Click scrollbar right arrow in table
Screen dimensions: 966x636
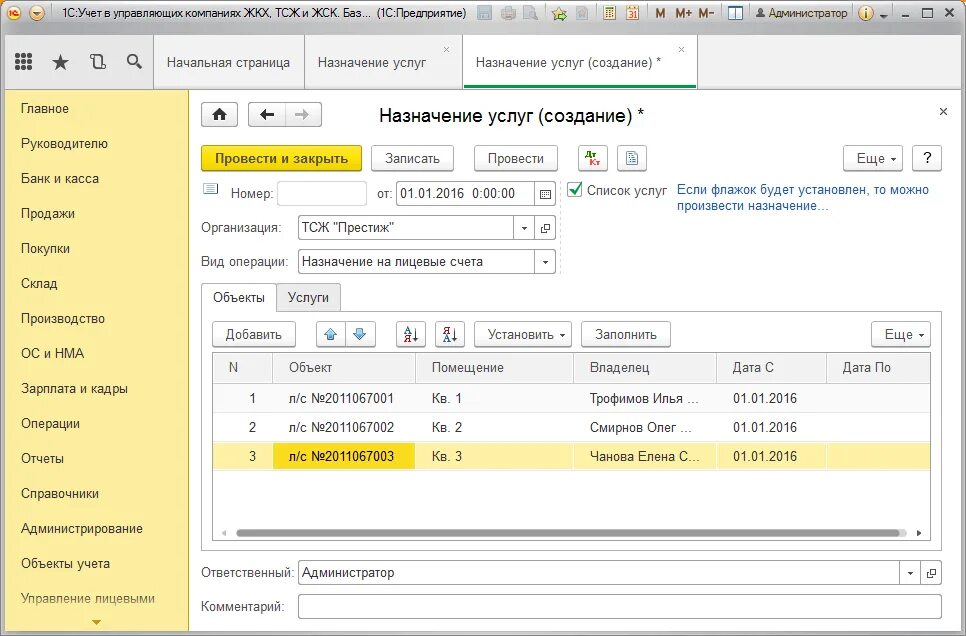(919, 533)
